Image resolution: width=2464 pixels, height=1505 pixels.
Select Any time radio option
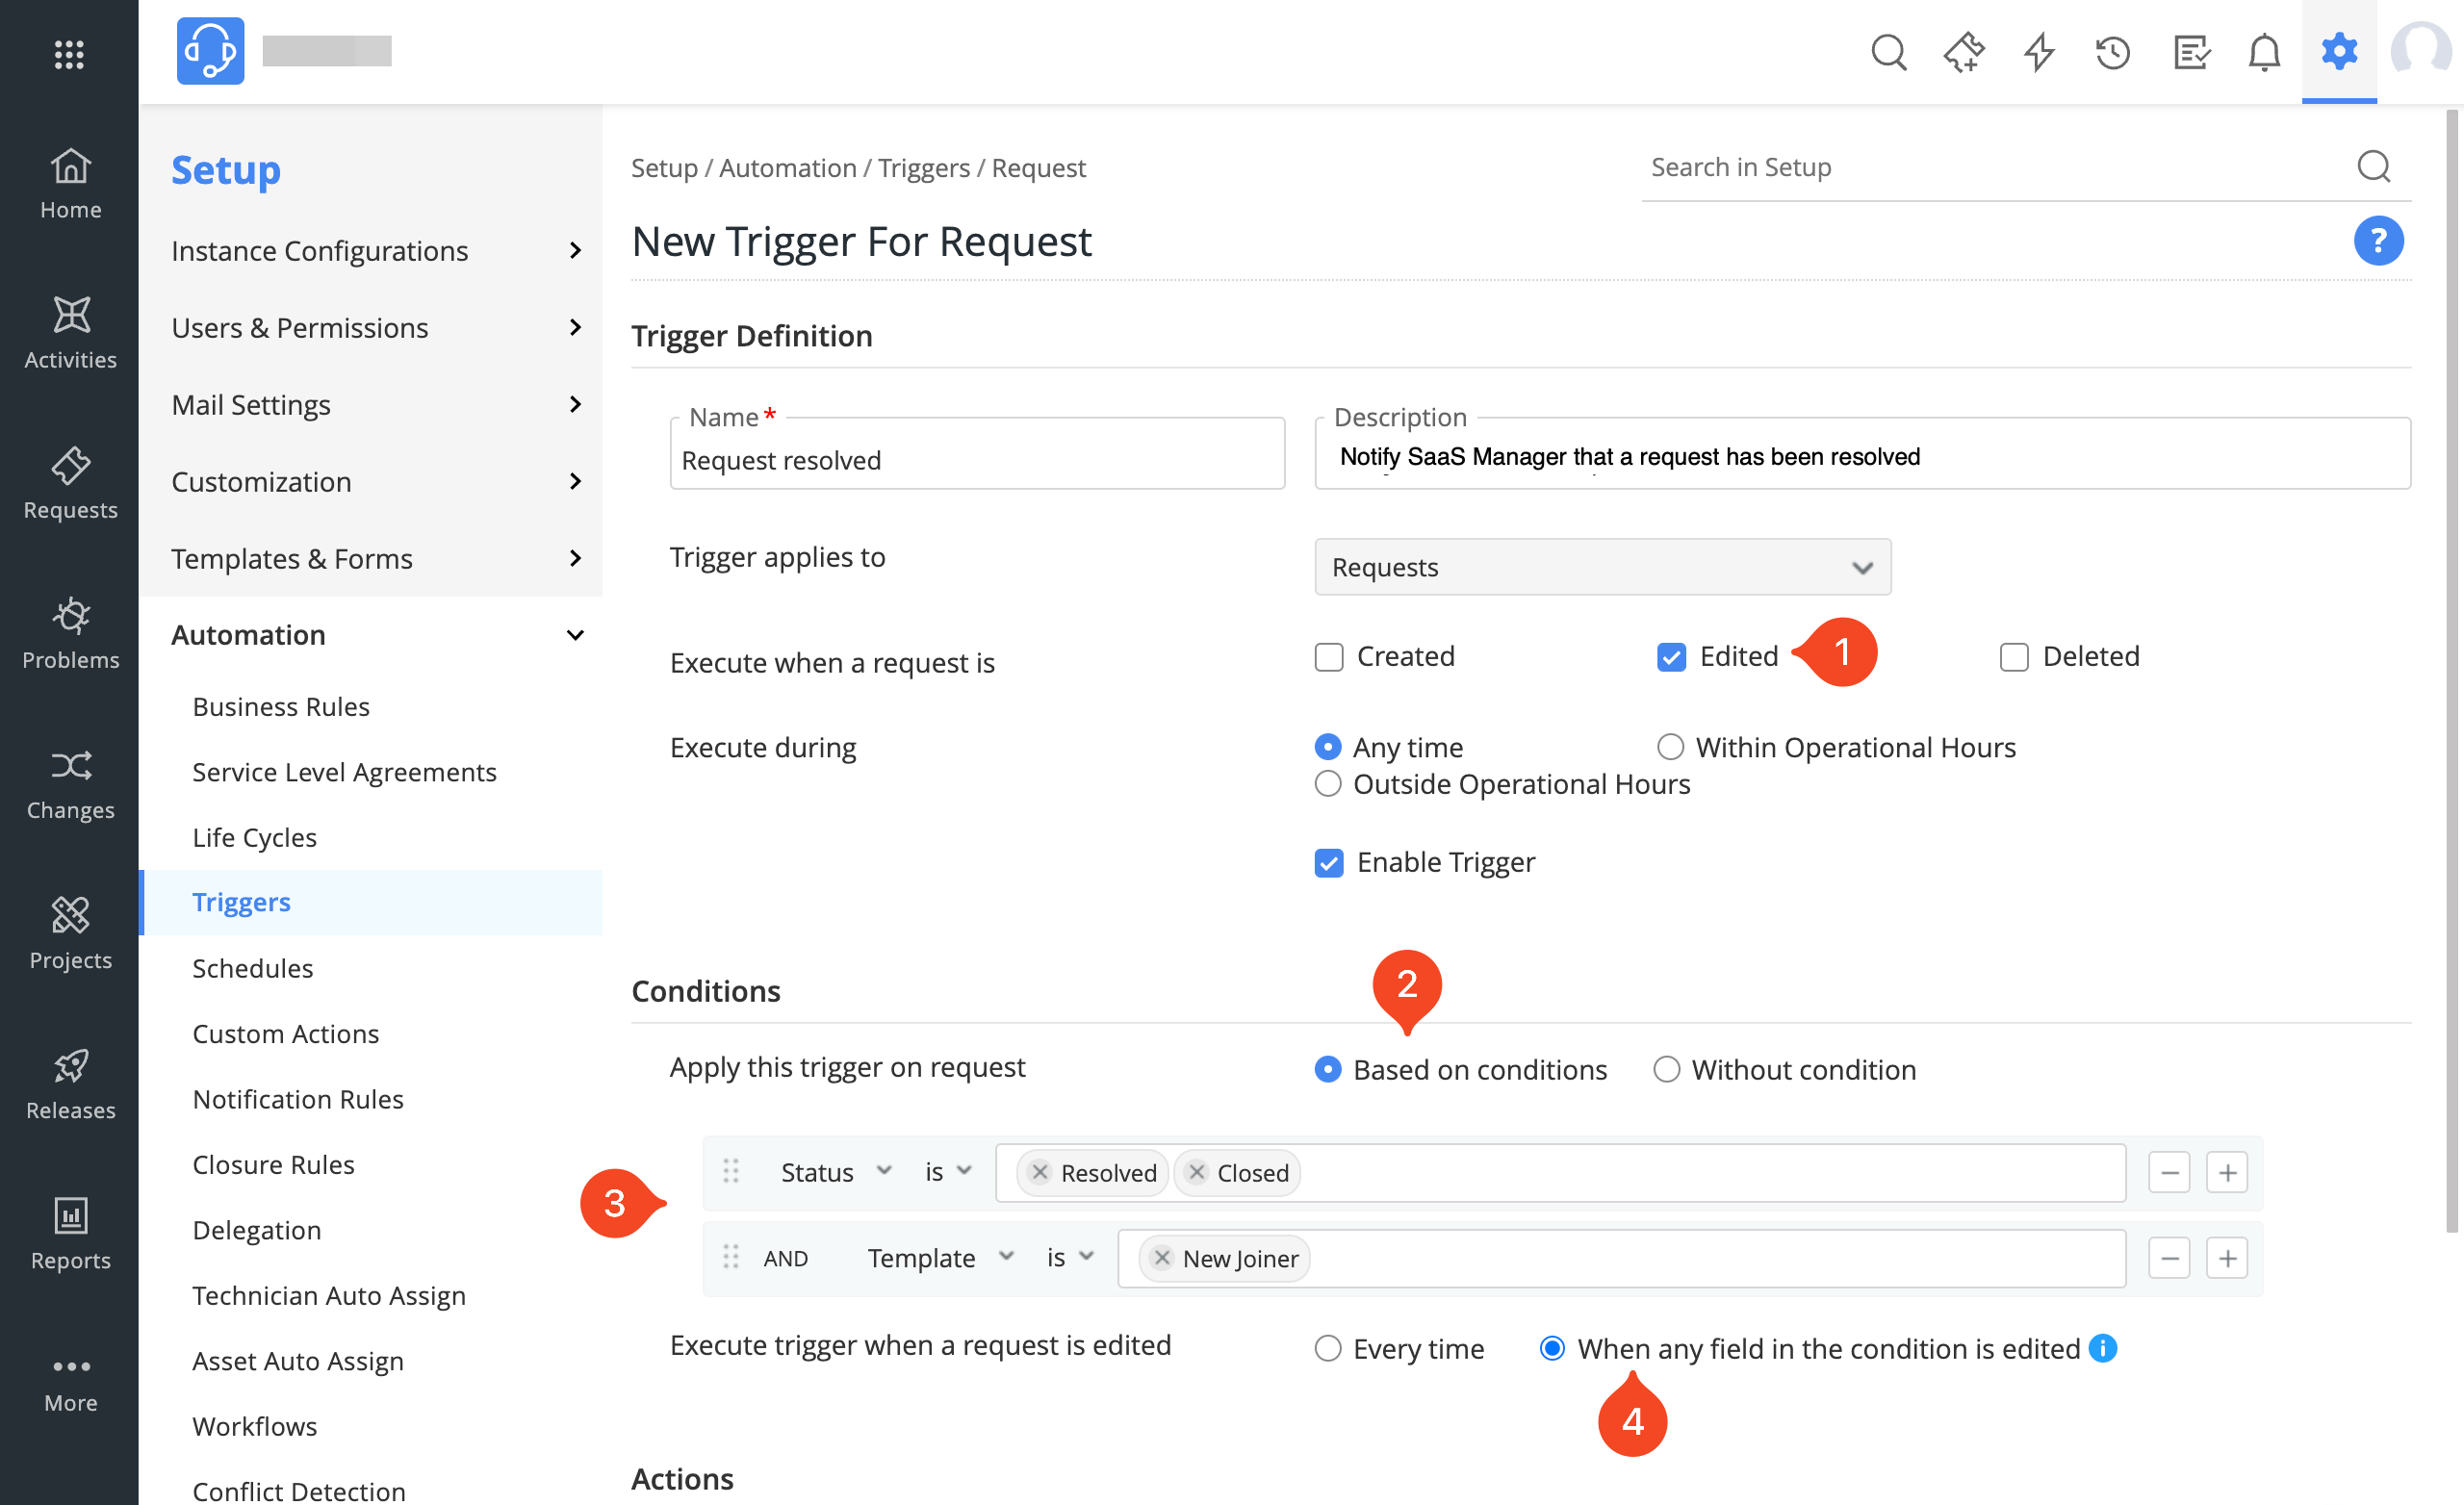[1327, 747]
